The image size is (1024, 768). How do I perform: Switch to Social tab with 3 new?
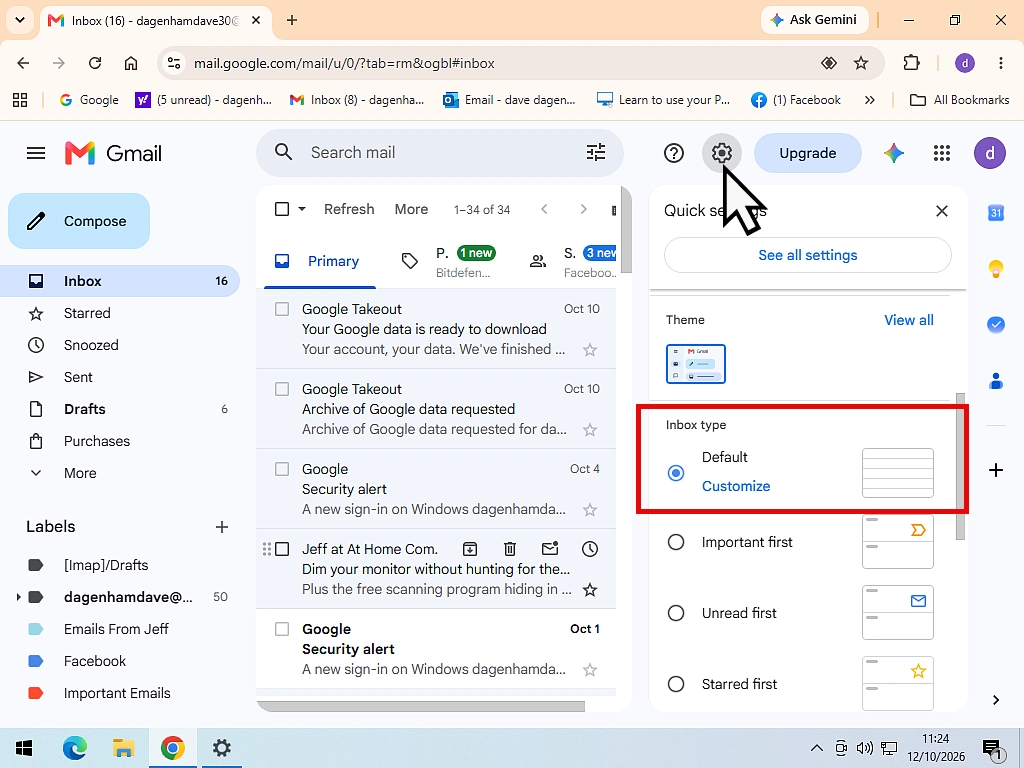coord(575,262)
